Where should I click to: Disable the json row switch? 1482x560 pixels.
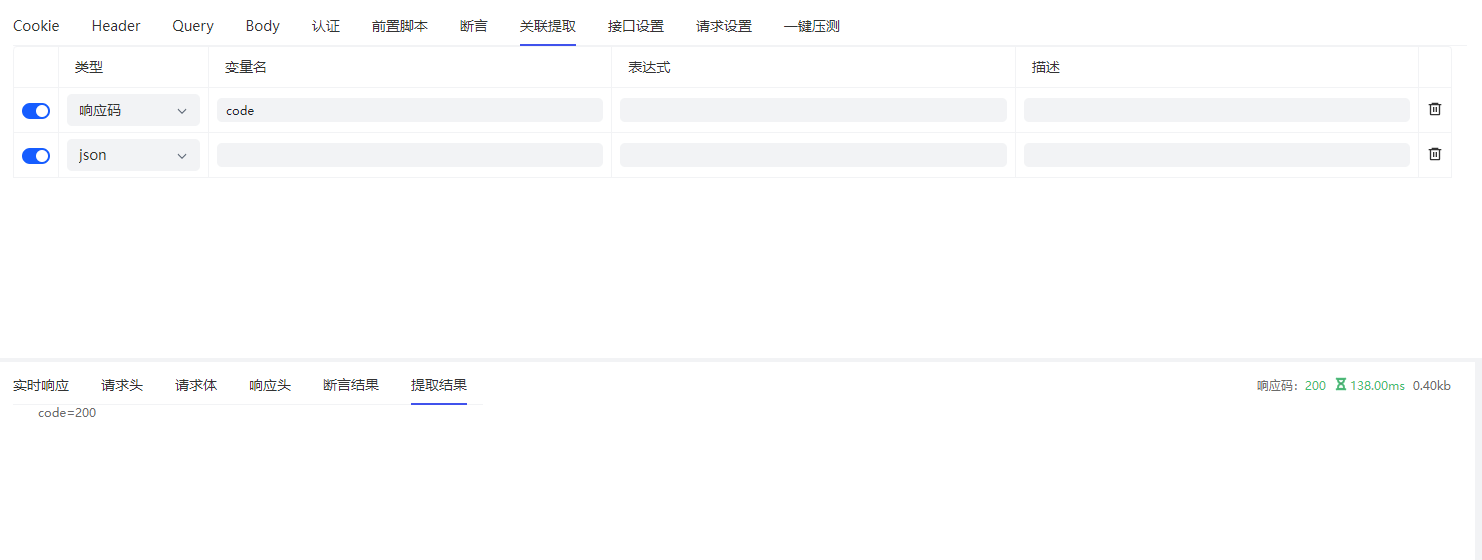click(x=36, y=156)
